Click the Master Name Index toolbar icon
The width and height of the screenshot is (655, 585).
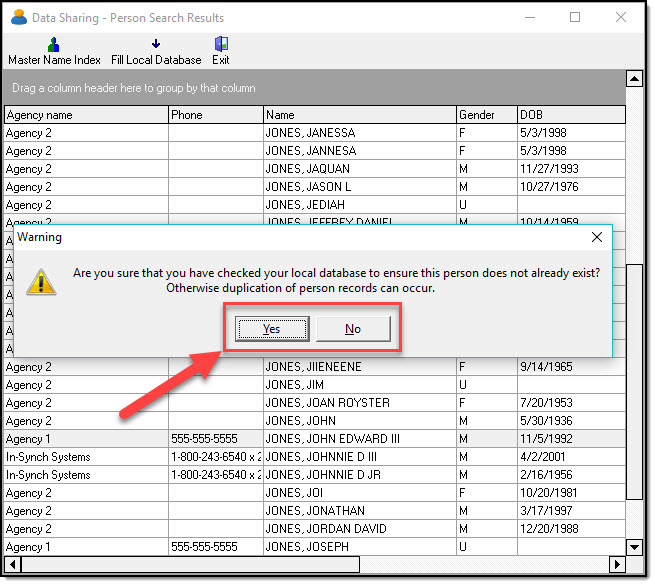[54, 44]
